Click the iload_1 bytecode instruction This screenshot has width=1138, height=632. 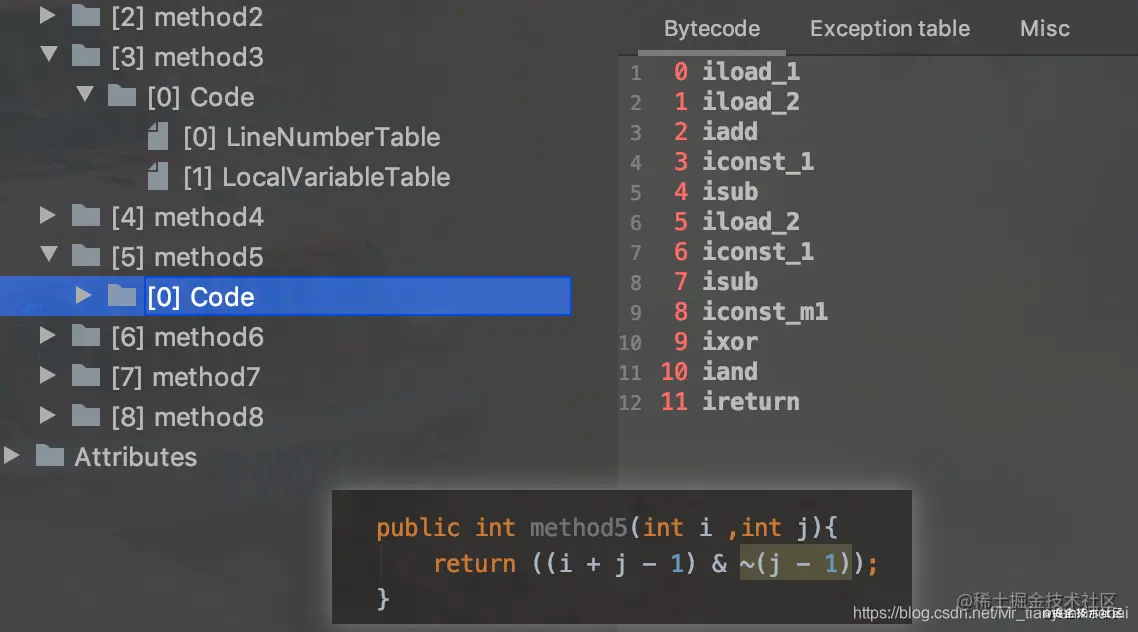click(x=750, y=71)
